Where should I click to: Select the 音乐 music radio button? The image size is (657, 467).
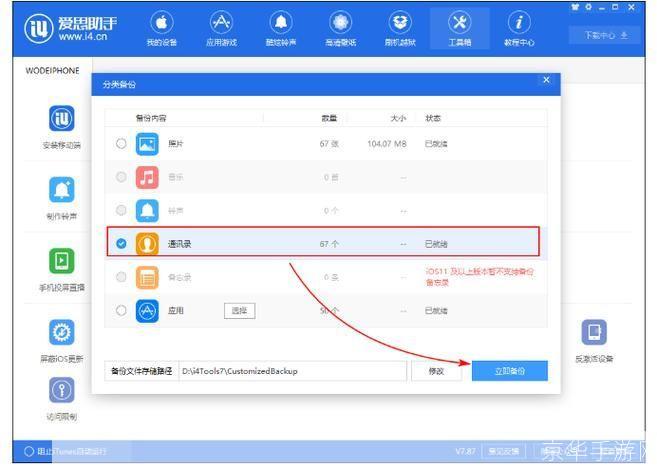[x=121, y=177]
